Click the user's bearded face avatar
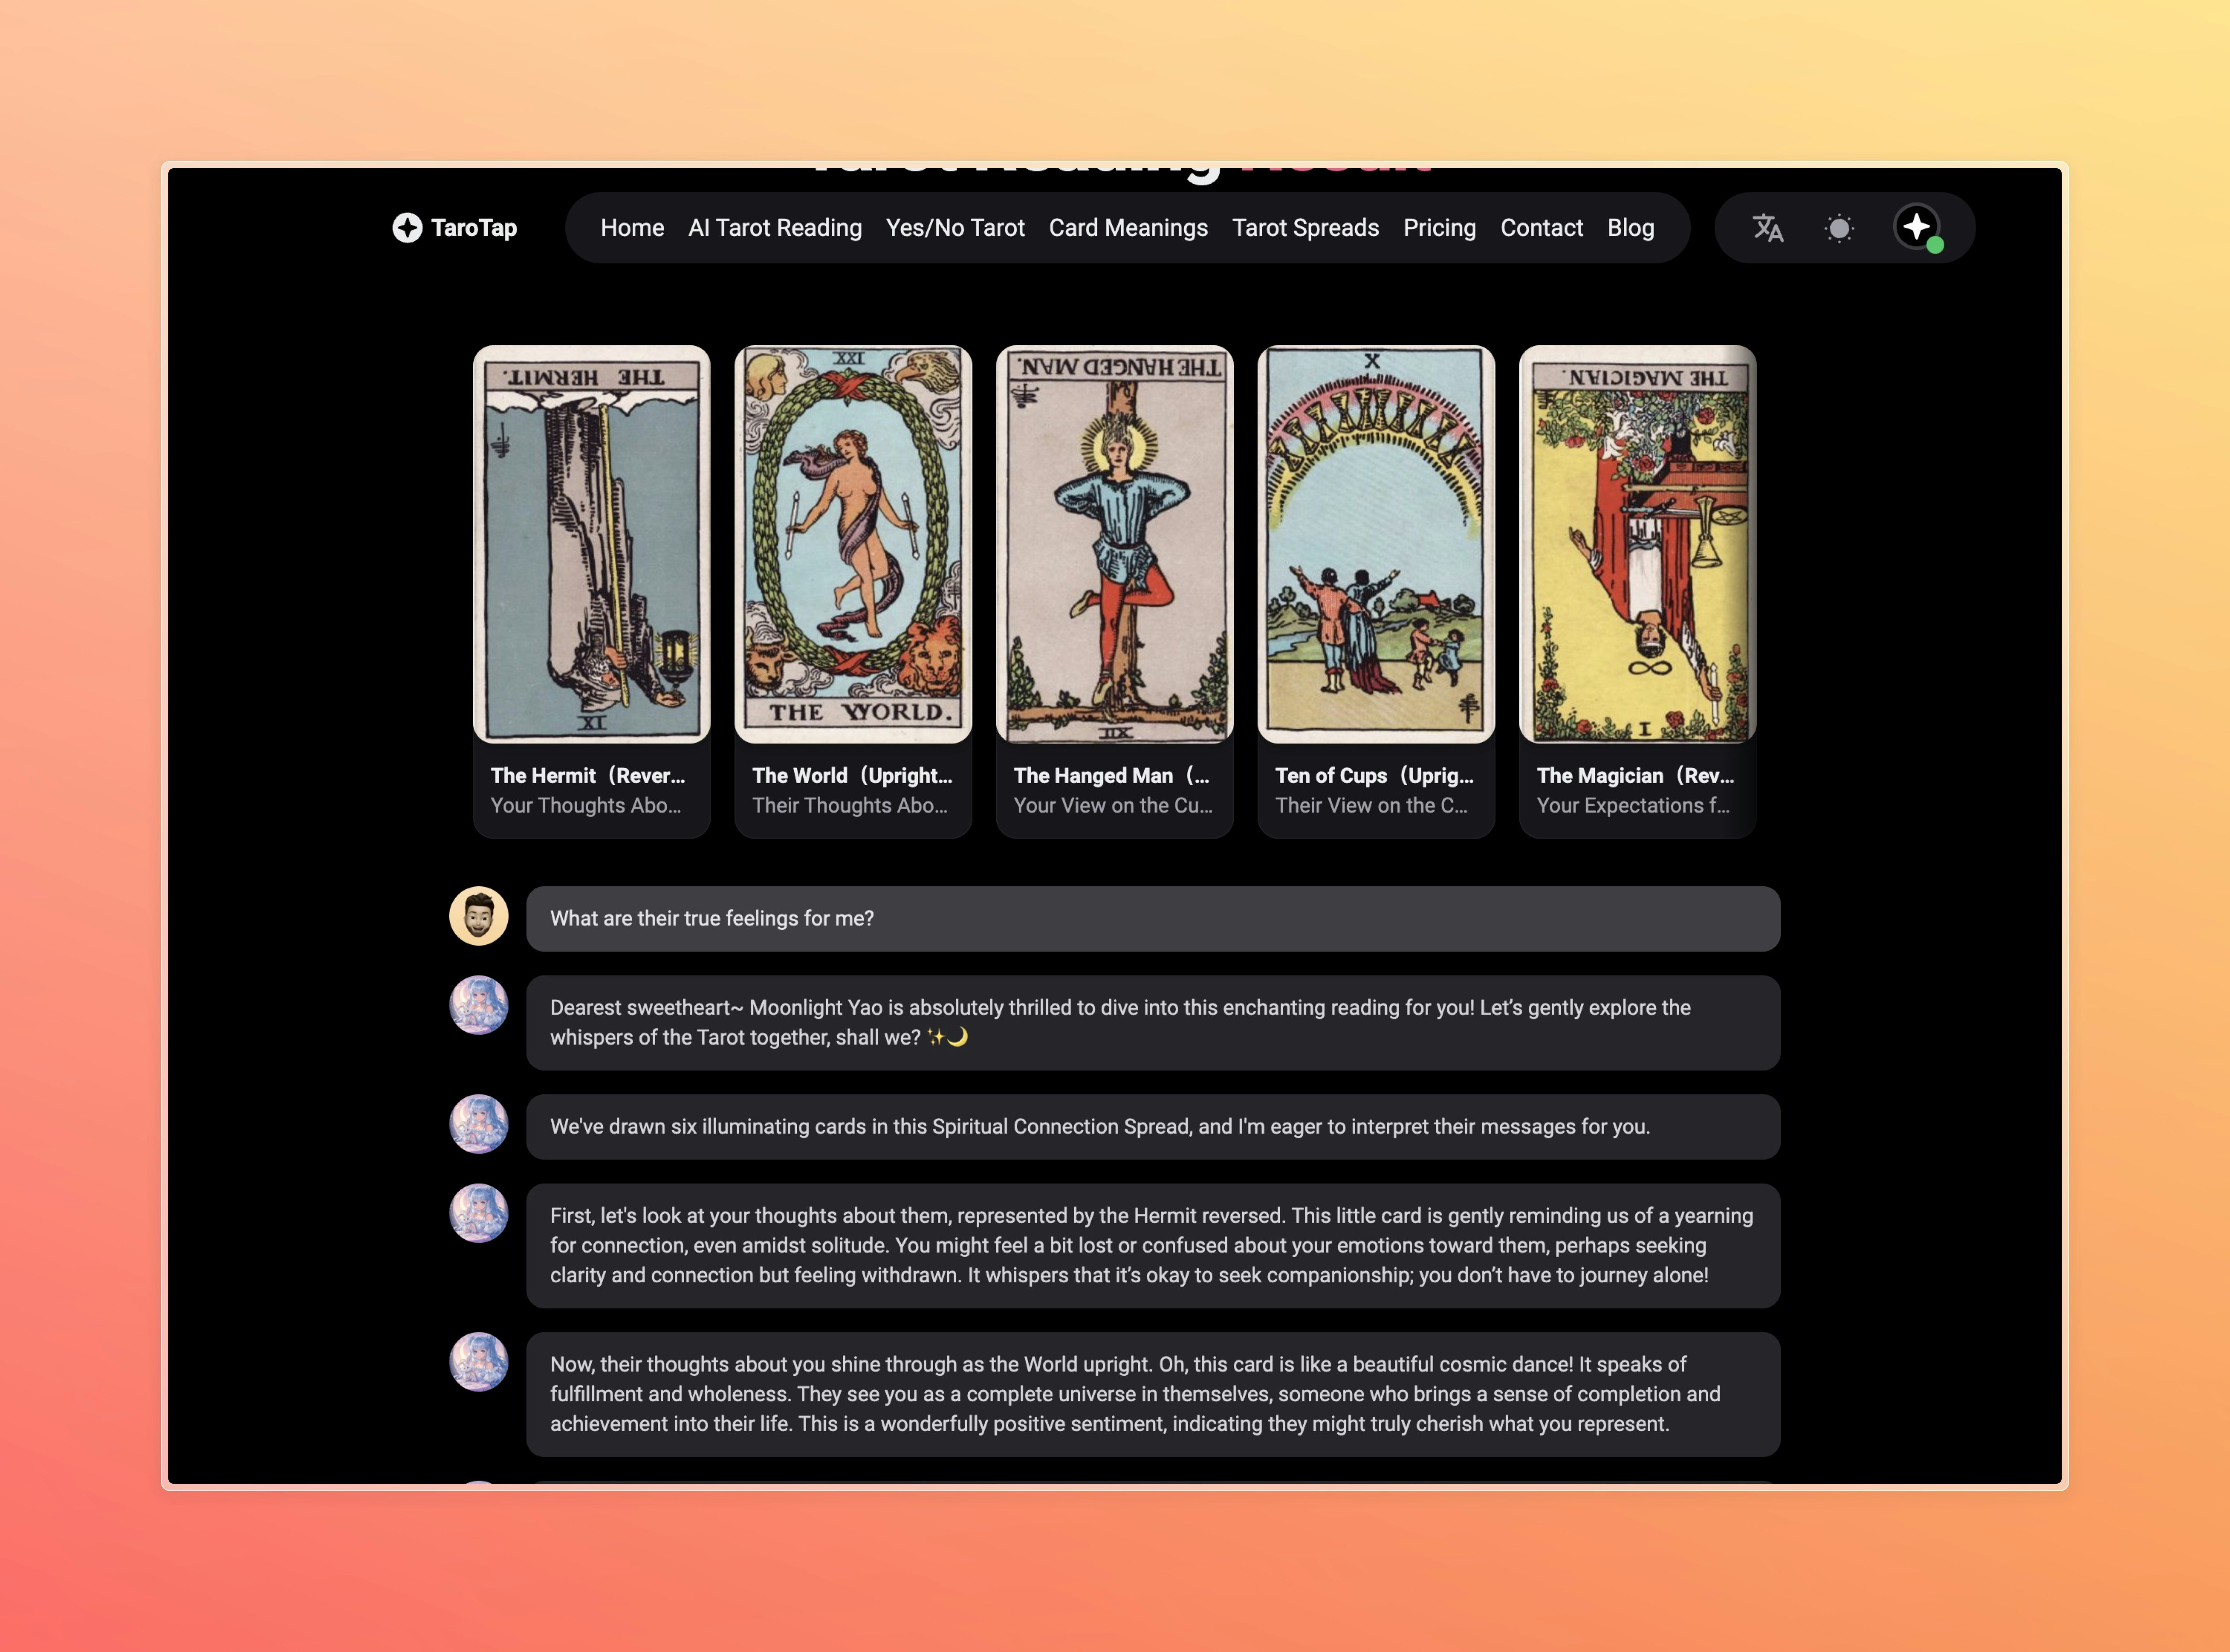 click(479, 916)
